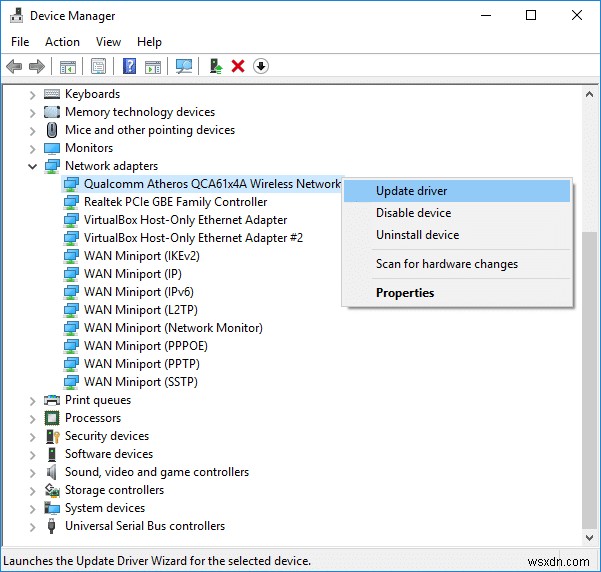601x572 pixels.
Task: Select WAN Miniport (L2TP)
Action: 141,310
